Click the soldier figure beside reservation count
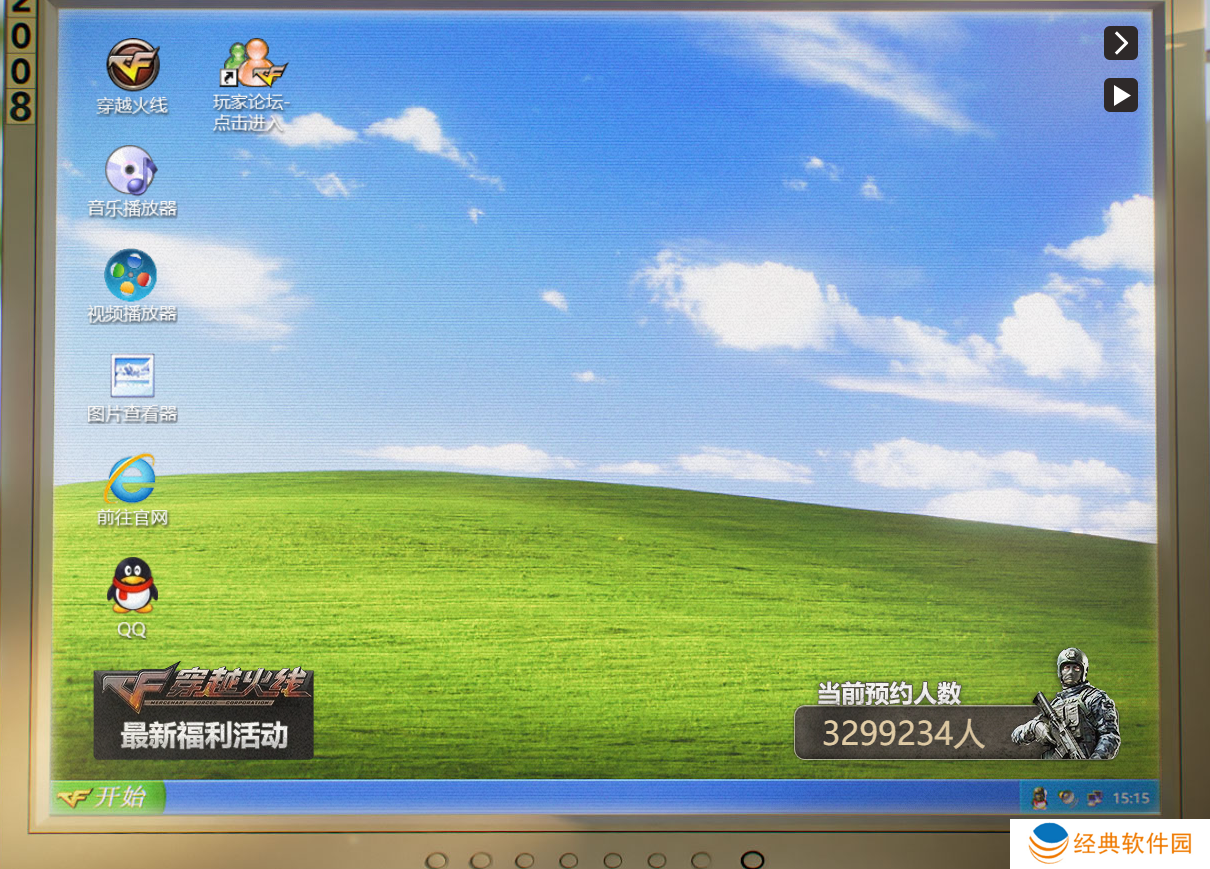This screenshot has height=869, width=1210. [x=1067, y=703]
